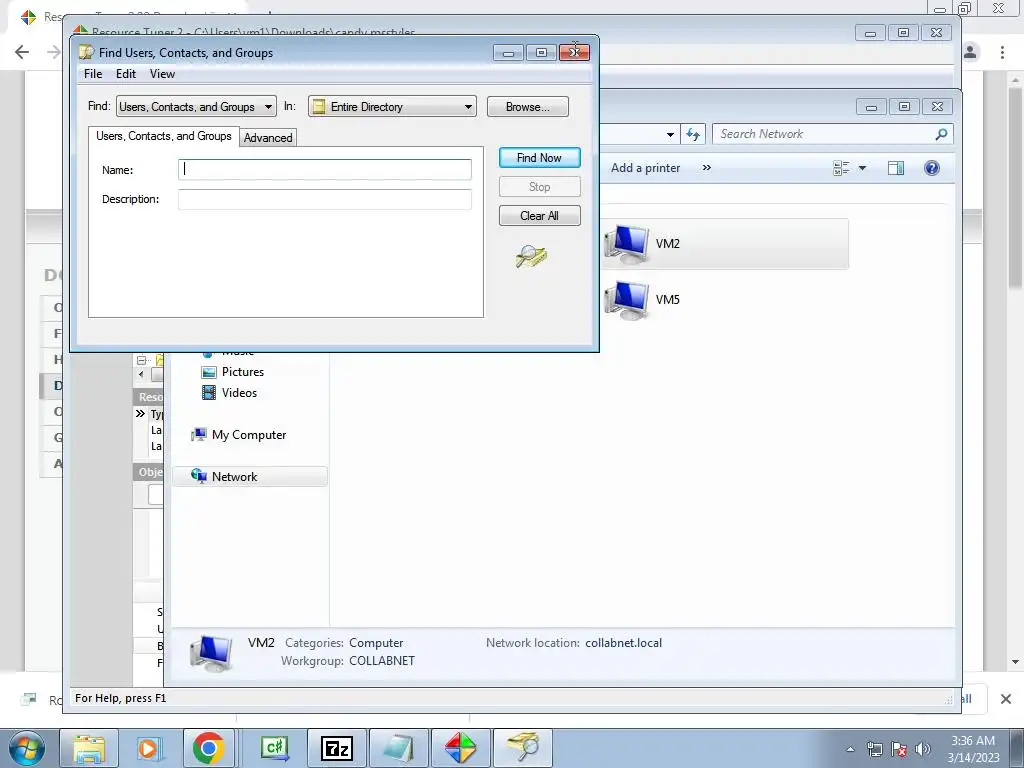The width and height of the screenshot is (1024, 768).
Task: Open Windows Explorer from taskbar
Action: point(88,748)
